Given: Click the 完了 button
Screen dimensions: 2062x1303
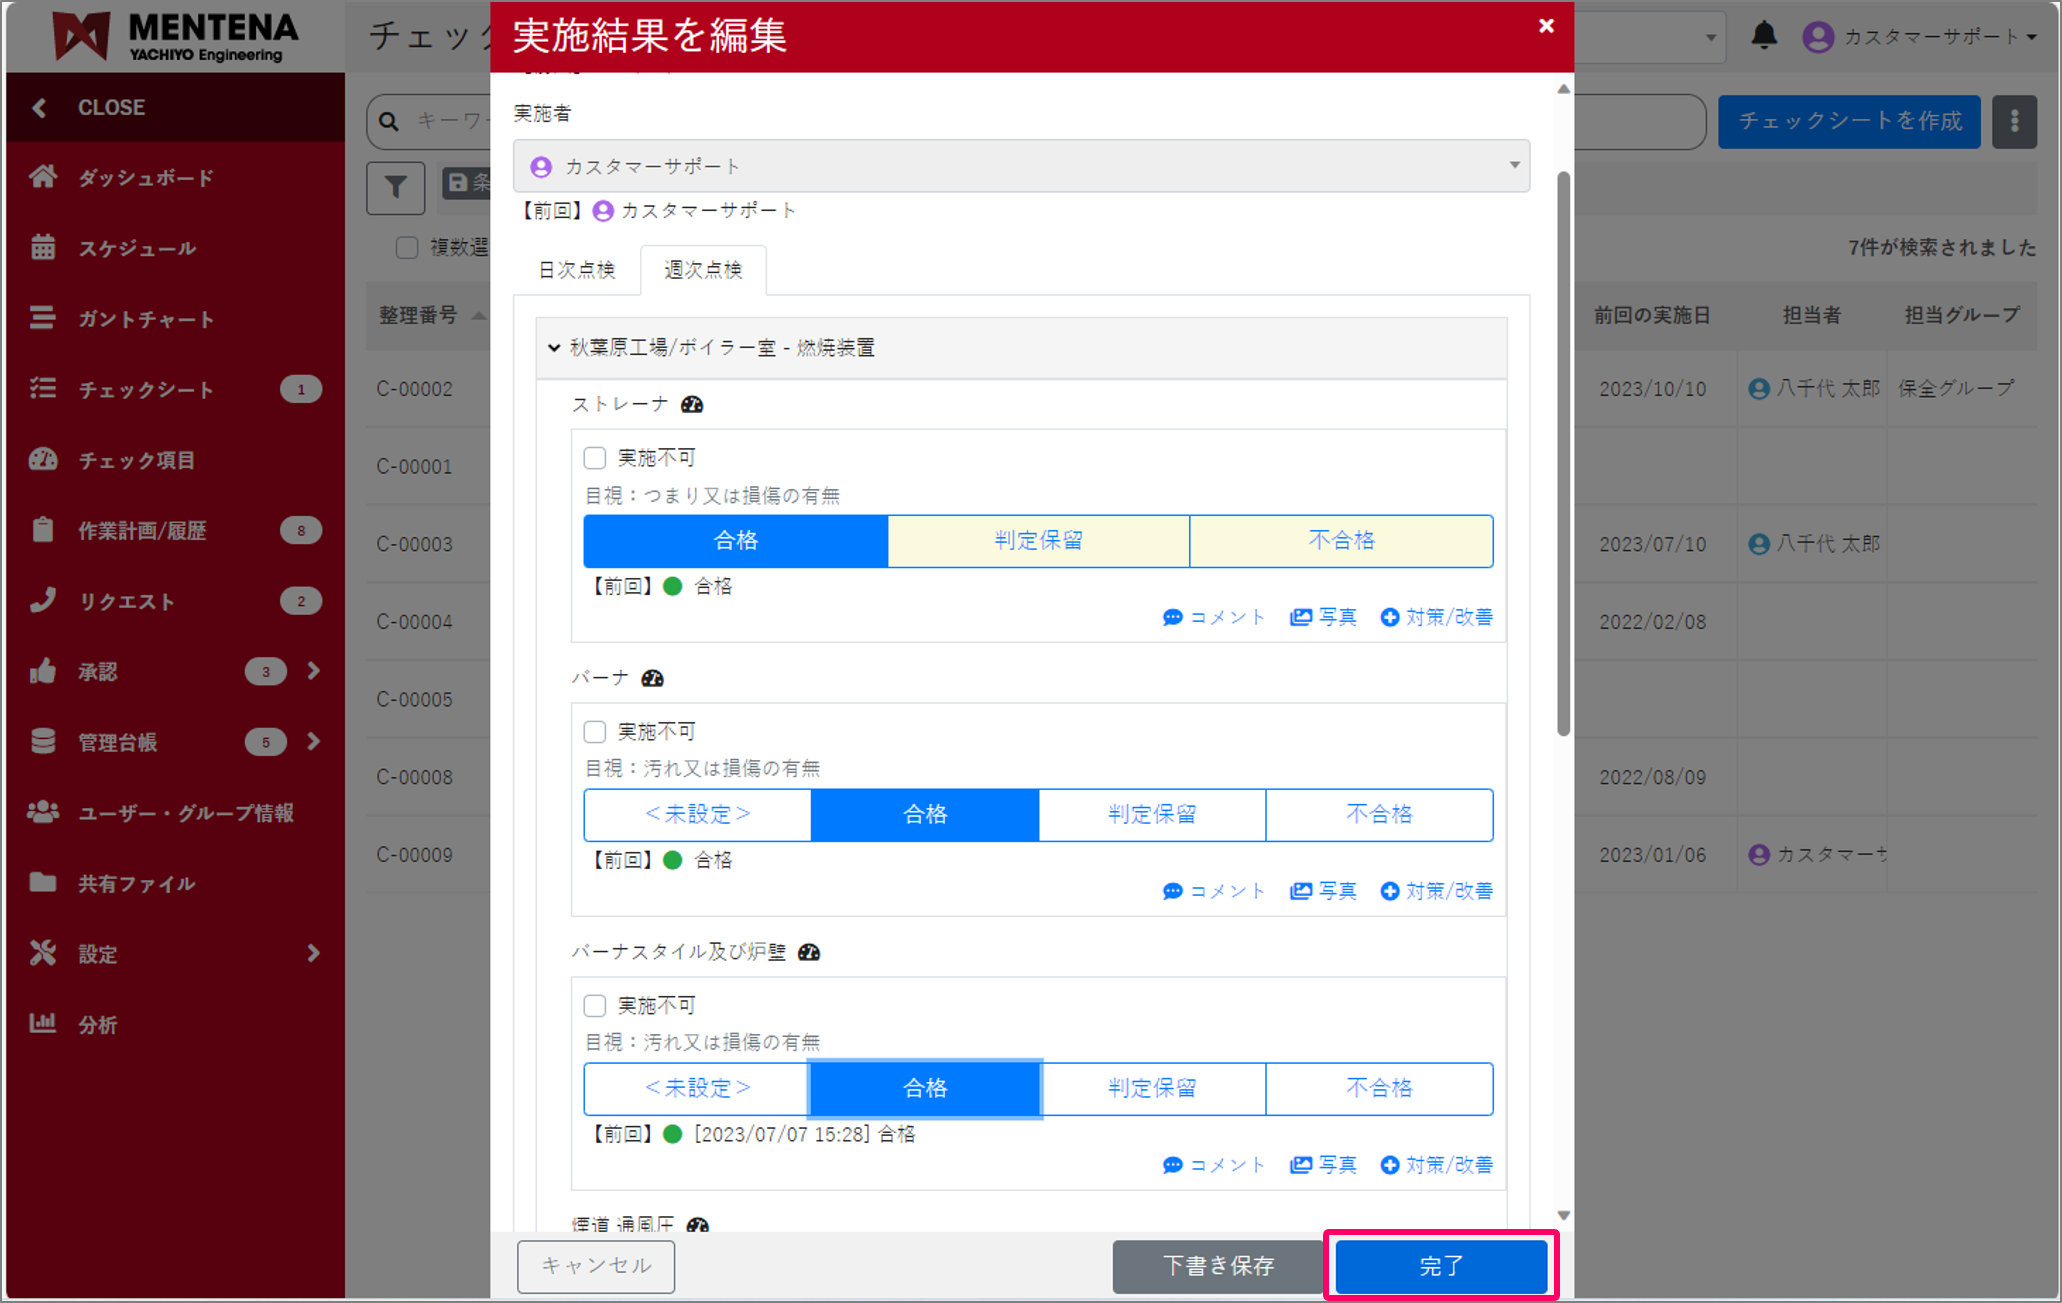Looking at the screenshot, I should 1441,1266.
